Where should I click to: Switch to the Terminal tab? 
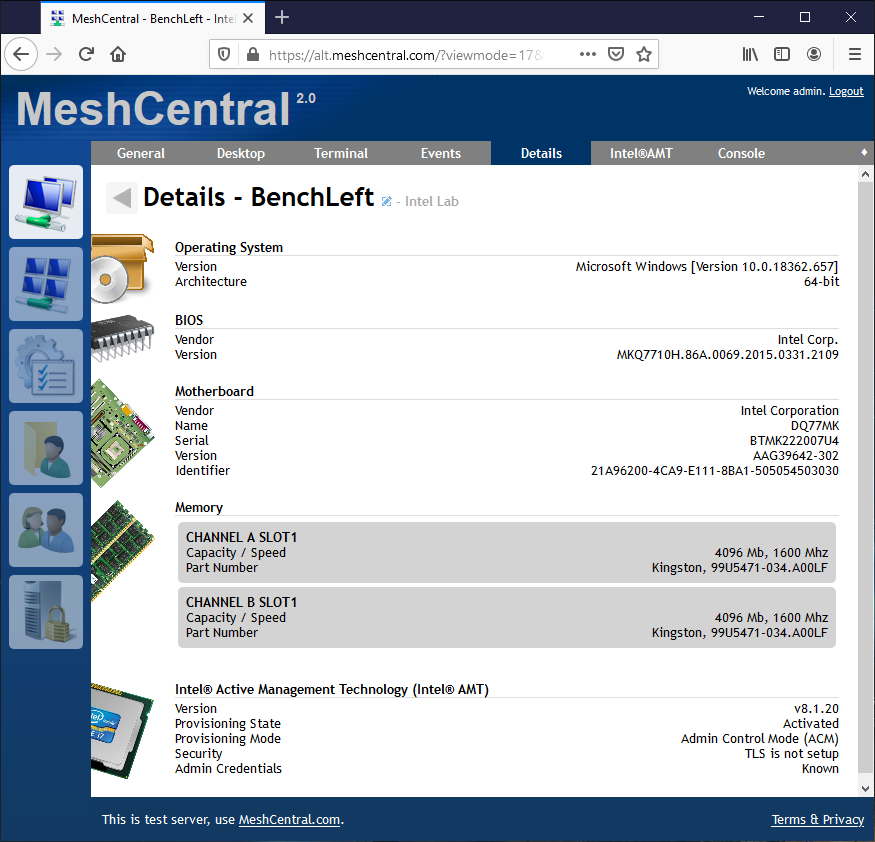coord(340,153)
